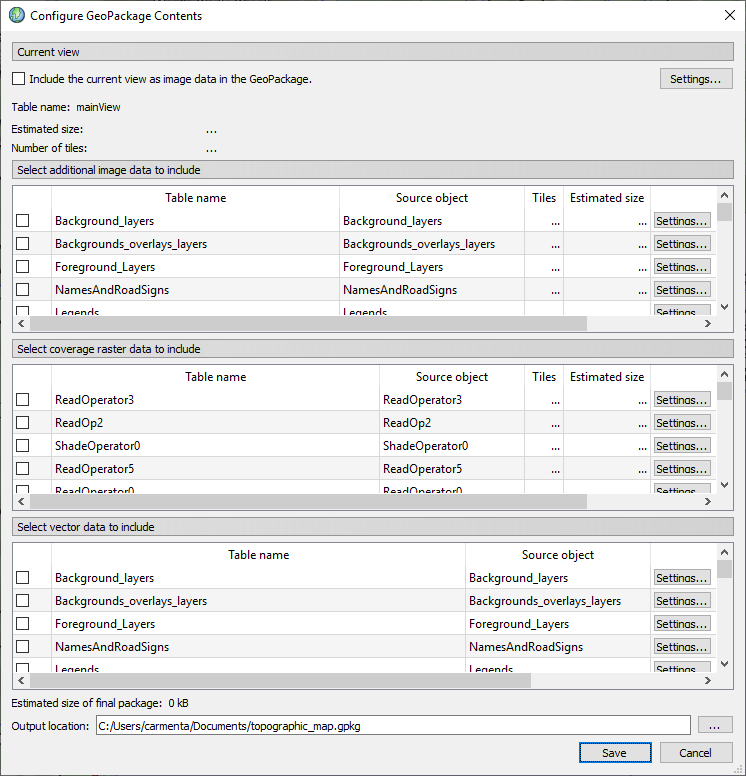Open Settings for NamesAndRoadSigns image data row
The image size is (746, 776).
pyautogui.click(x=682, y=290)
